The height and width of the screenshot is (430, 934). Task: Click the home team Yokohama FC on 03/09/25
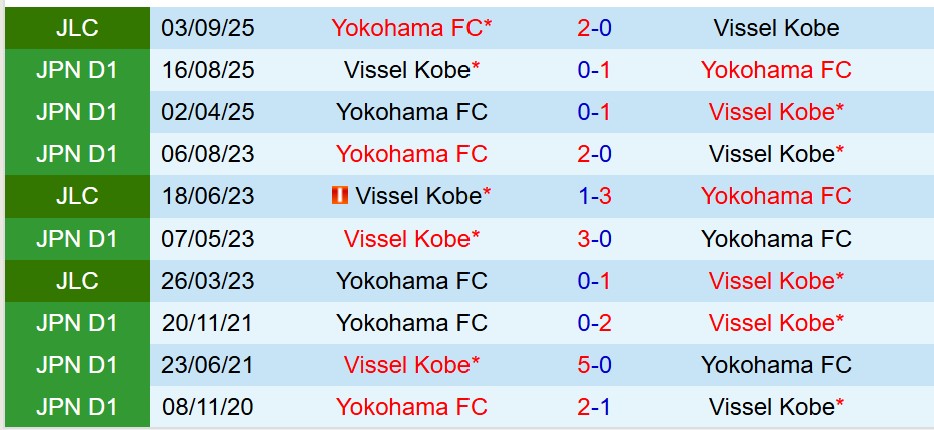click(411, 28)
